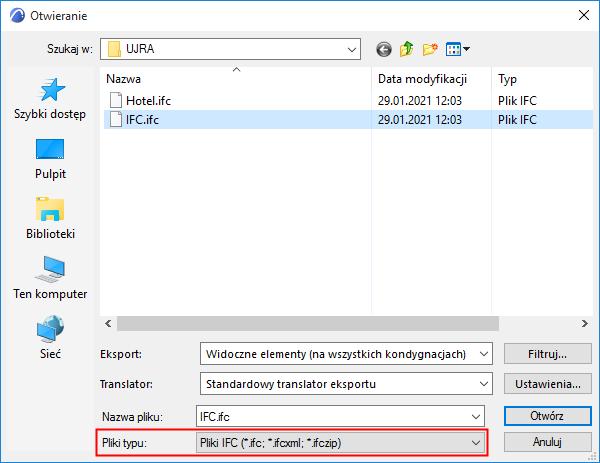The height and width of the screenshot is (463, 600).
Task: Click the Ustawienia... button
Action: 548,384
